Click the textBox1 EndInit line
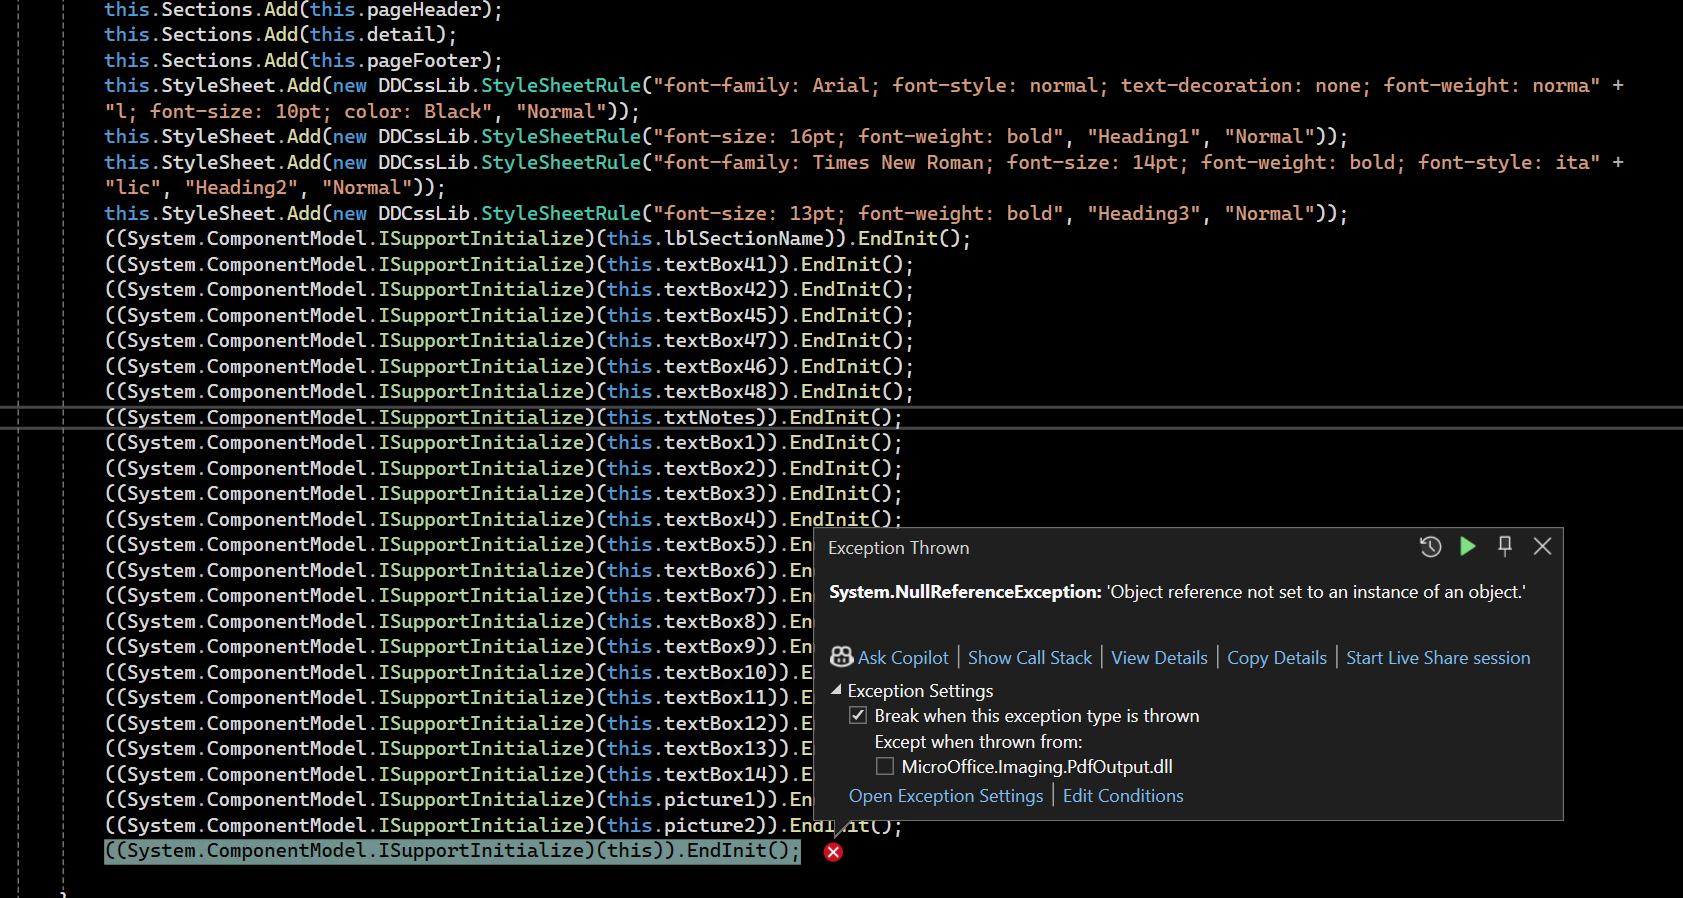1683x898 pixels. point(503,443)
